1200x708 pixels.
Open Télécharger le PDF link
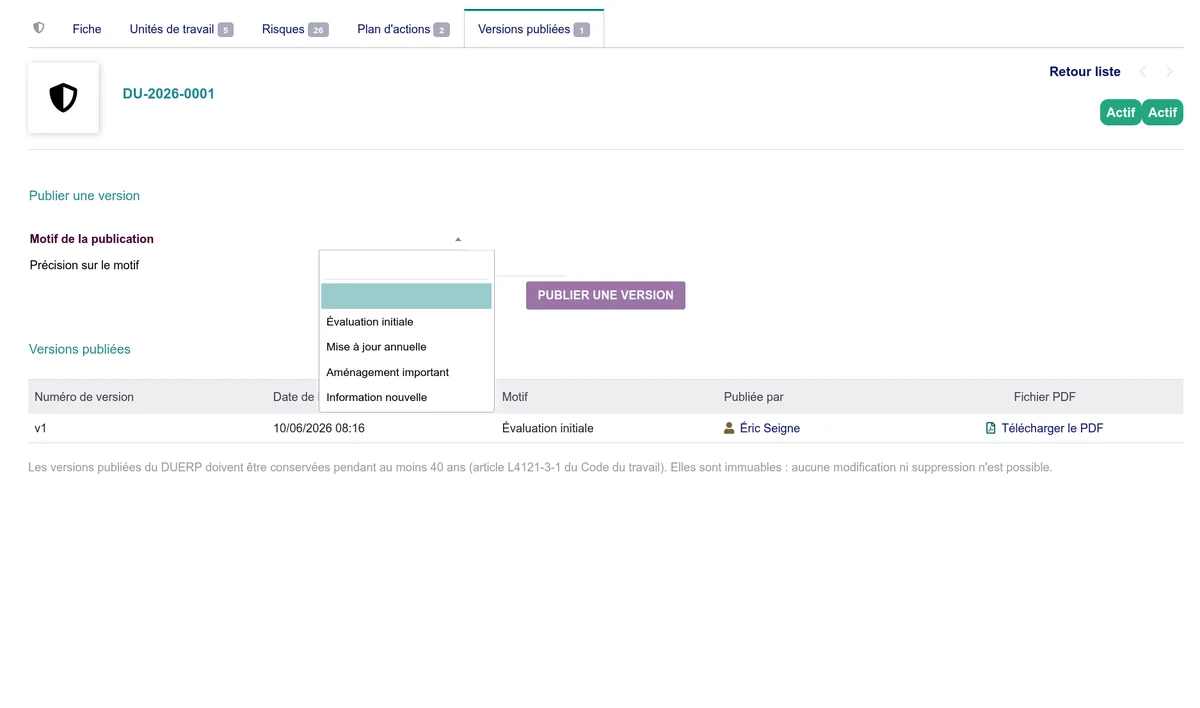tap(1052, 428)
